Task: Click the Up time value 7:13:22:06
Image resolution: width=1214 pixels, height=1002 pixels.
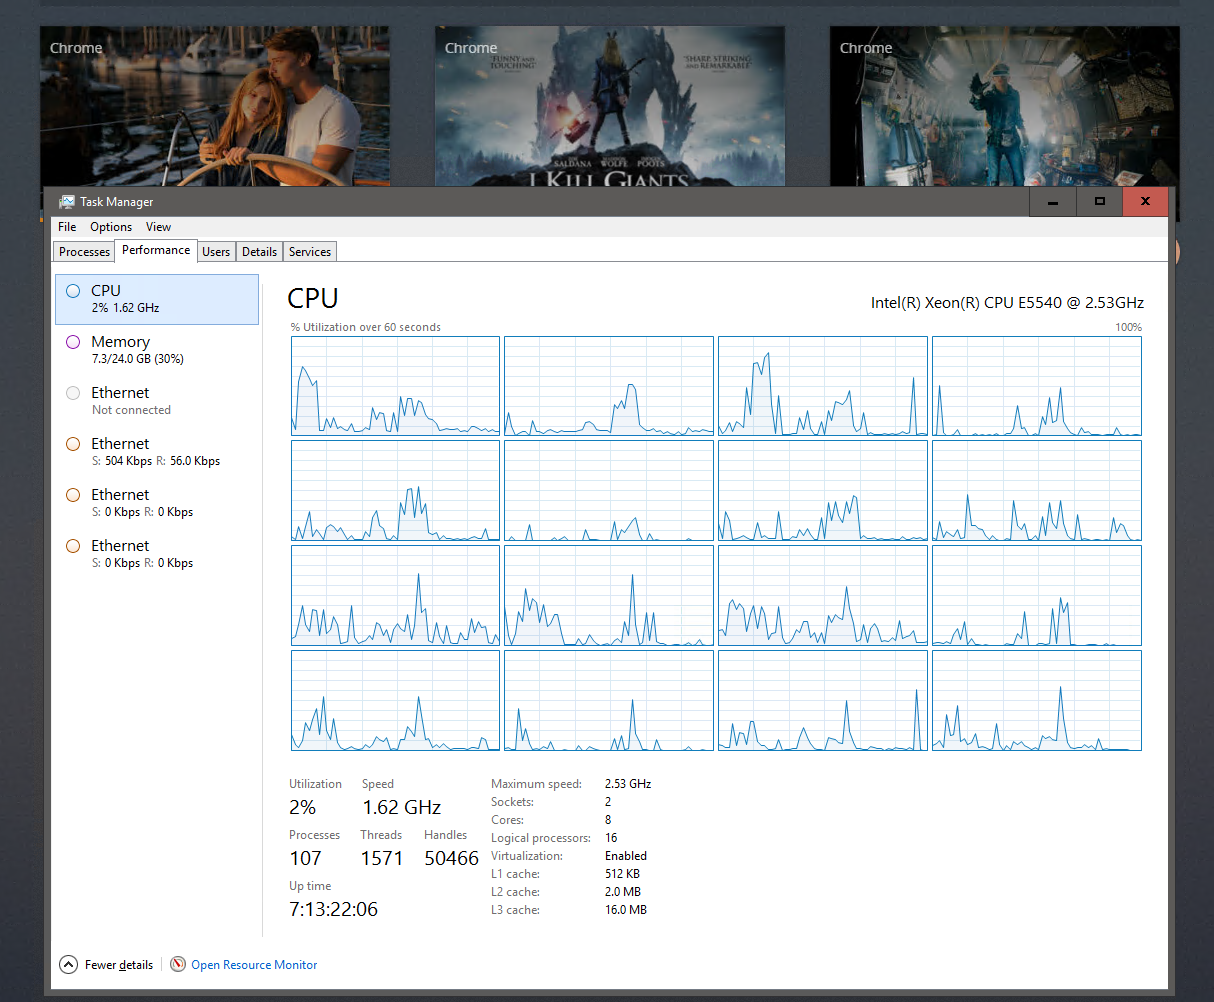Action: coord(334,909)
